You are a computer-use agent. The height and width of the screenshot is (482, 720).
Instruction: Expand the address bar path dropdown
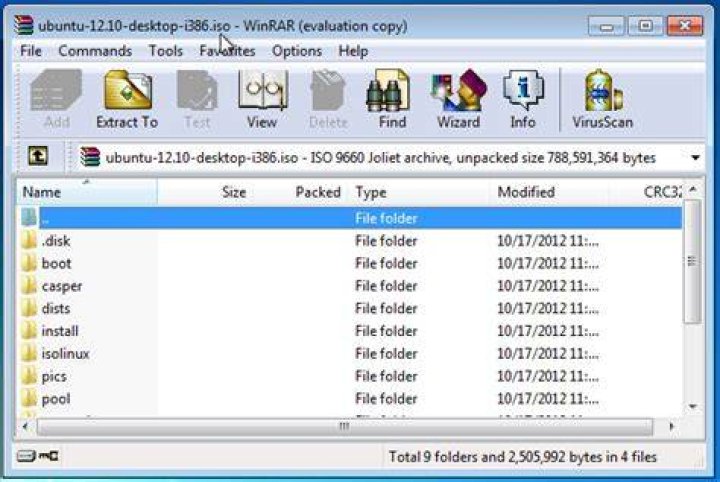click(x=695, y=158)
